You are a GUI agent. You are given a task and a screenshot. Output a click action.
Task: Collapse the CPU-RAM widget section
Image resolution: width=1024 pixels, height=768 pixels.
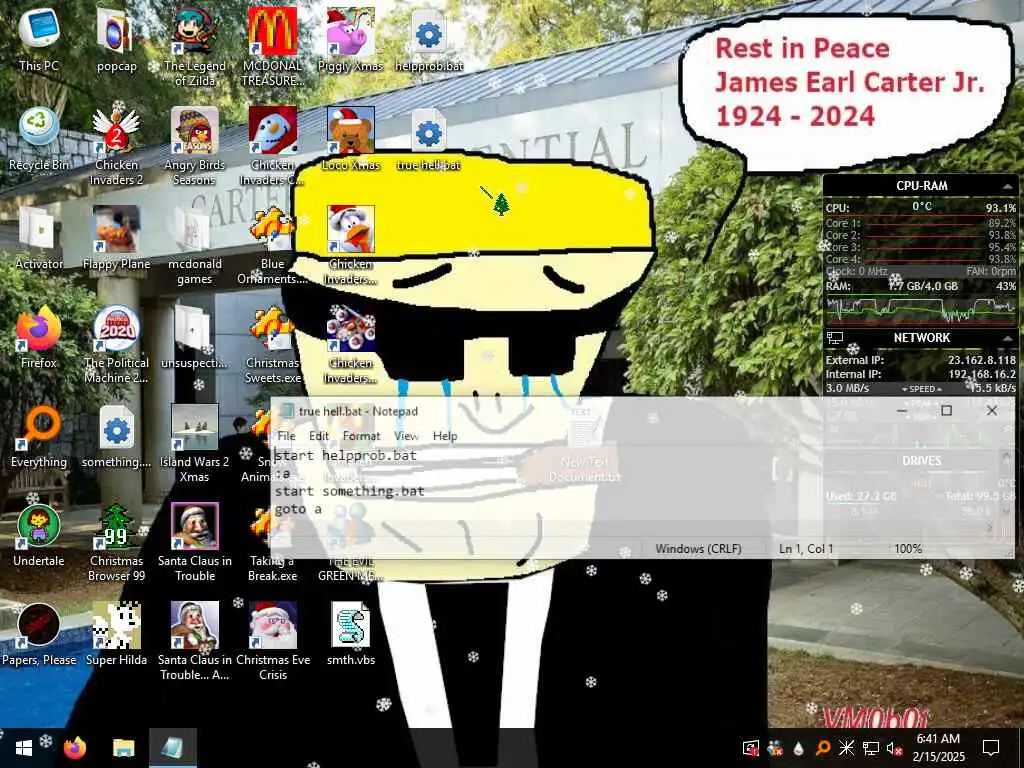[x=1006, y=186]
